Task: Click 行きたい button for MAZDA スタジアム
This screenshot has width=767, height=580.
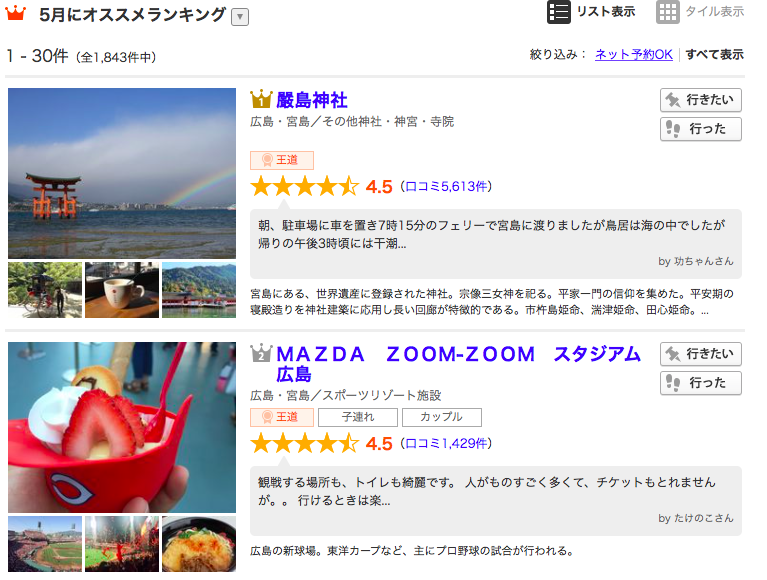Action: click(700, 354)
